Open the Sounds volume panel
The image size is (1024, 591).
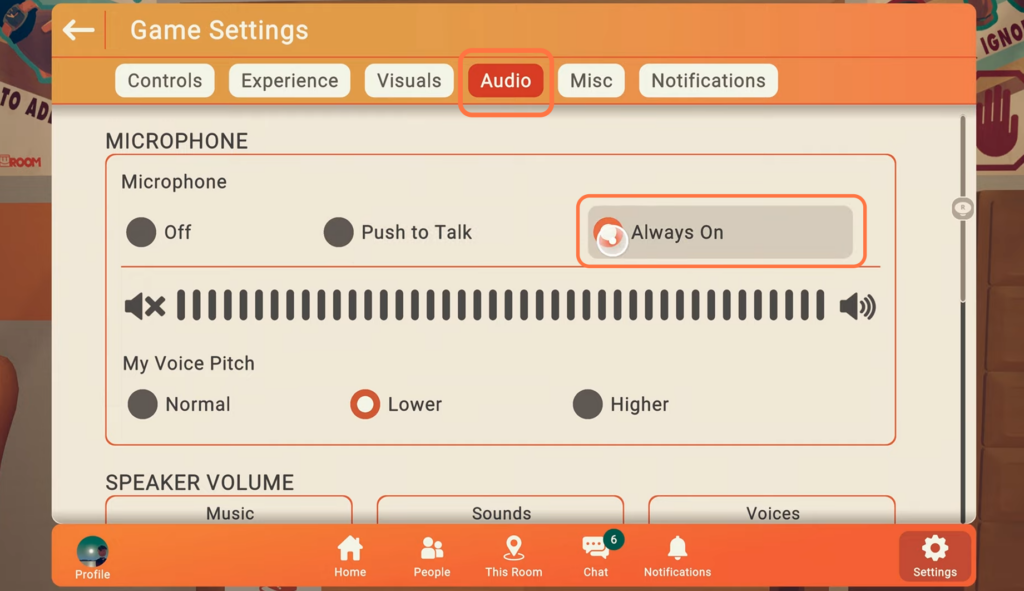pos(501,510)
